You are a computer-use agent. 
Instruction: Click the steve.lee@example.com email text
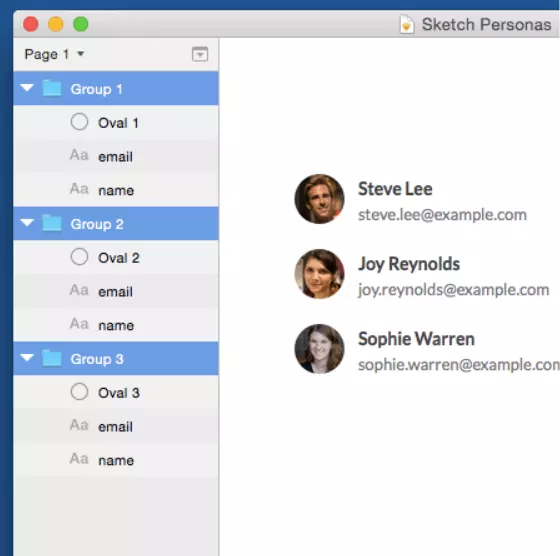pyautogui.click(x=442, y=215)
